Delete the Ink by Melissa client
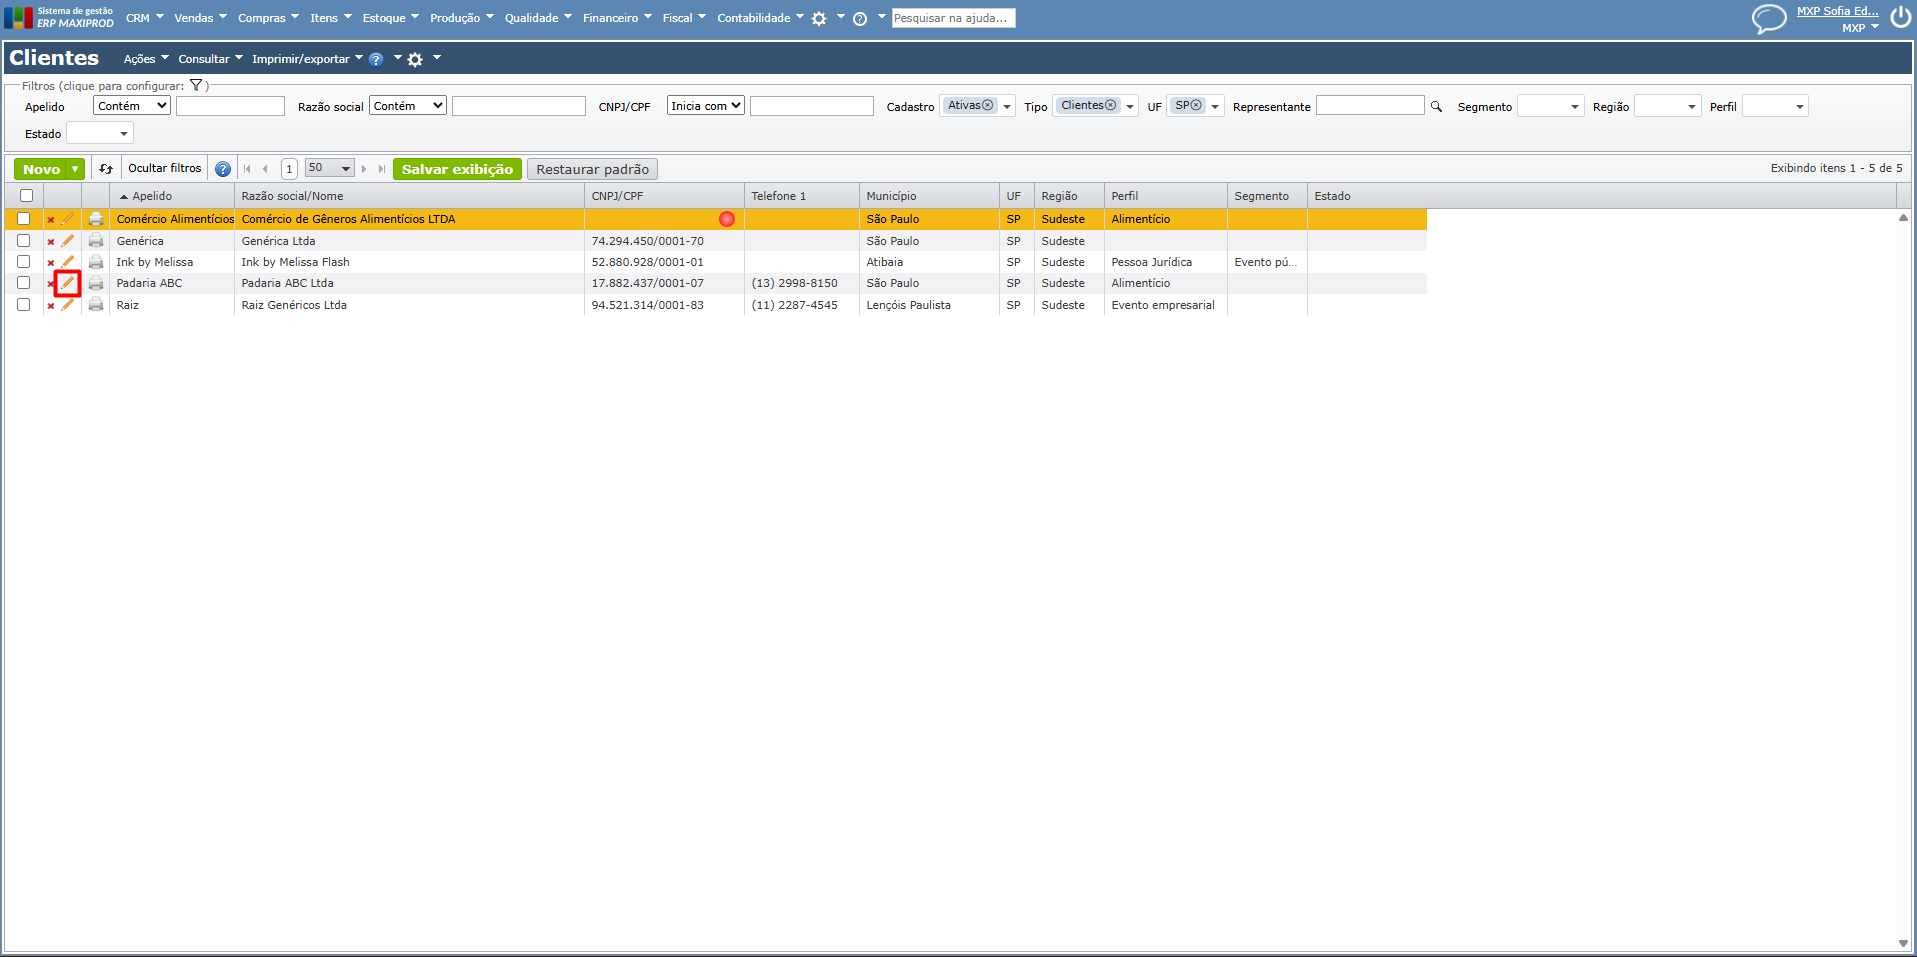This screenshot has width=1917, height=957. coord(51,263)
